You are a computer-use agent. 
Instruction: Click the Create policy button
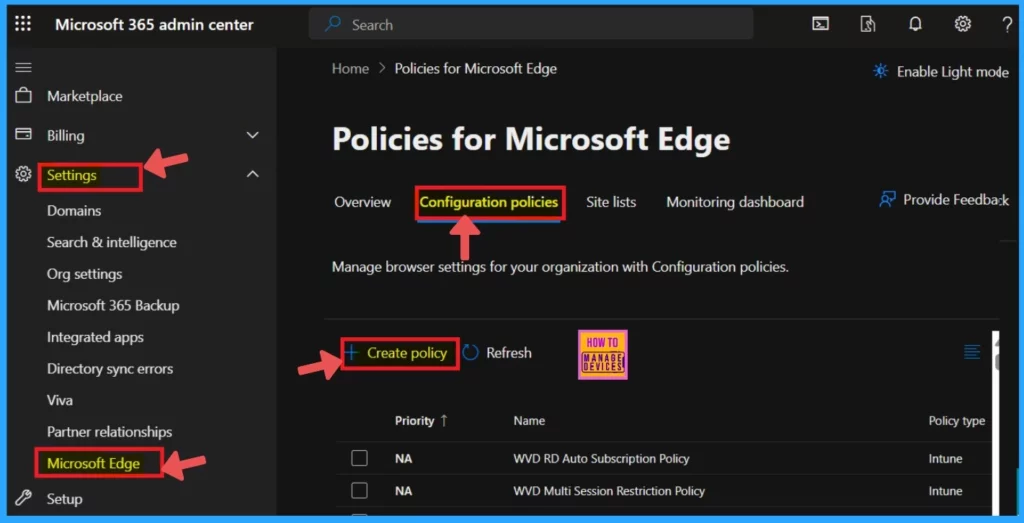400,353
